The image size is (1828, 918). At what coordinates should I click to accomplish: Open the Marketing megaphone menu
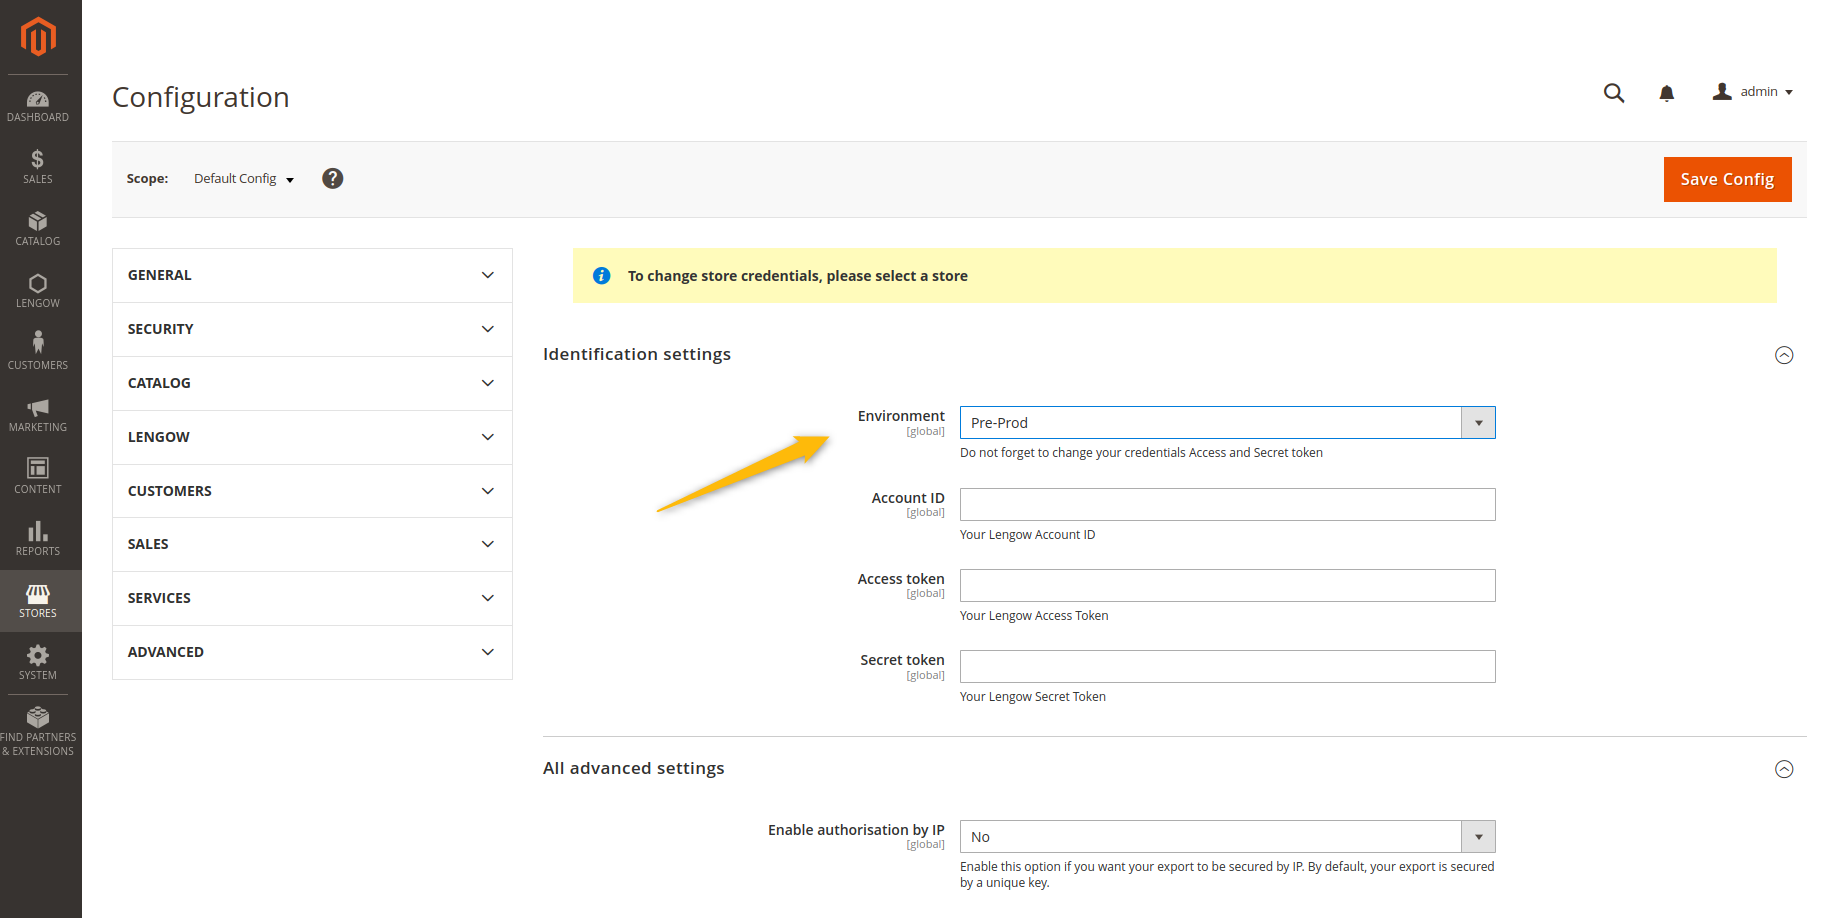[38, 415]
